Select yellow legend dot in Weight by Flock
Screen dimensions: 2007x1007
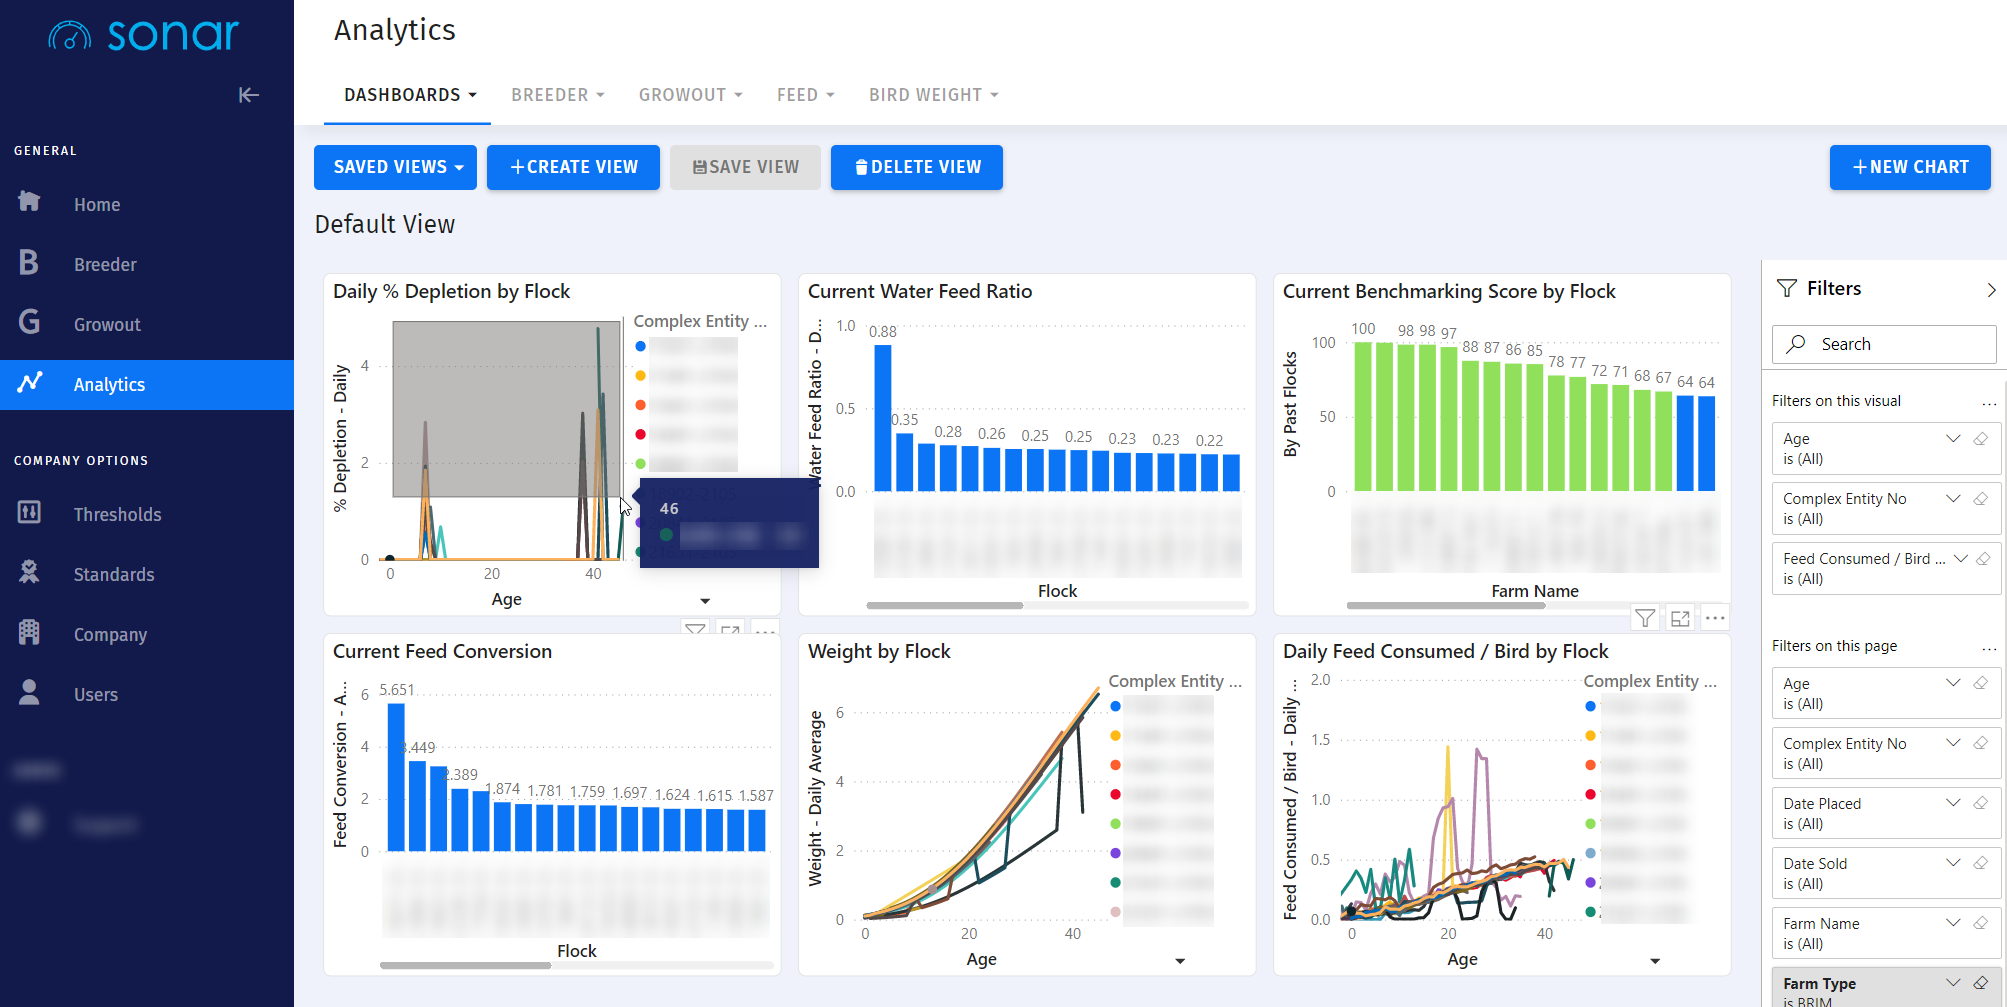[x=1115, y=736]
